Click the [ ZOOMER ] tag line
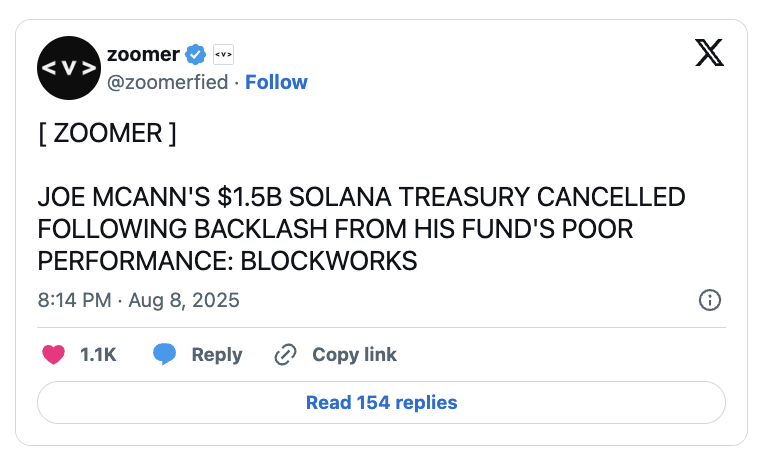Image resolution: width=764 pixels, height=466 pixels. [x=107, y=133]
